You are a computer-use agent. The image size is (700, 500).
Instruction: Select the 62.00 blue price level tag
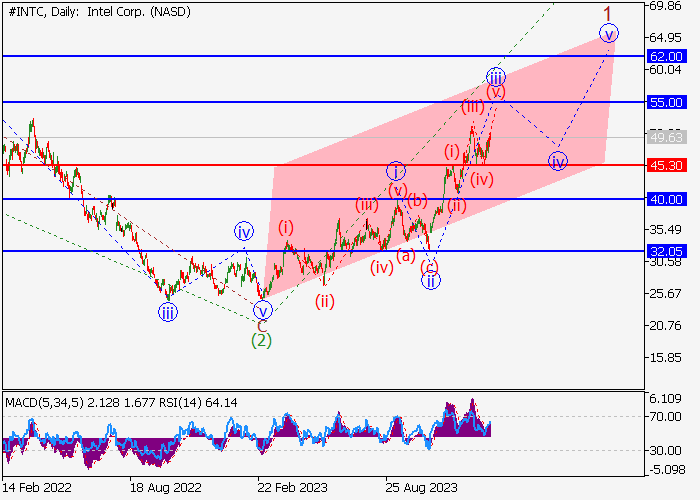click(x=666, y=57)
